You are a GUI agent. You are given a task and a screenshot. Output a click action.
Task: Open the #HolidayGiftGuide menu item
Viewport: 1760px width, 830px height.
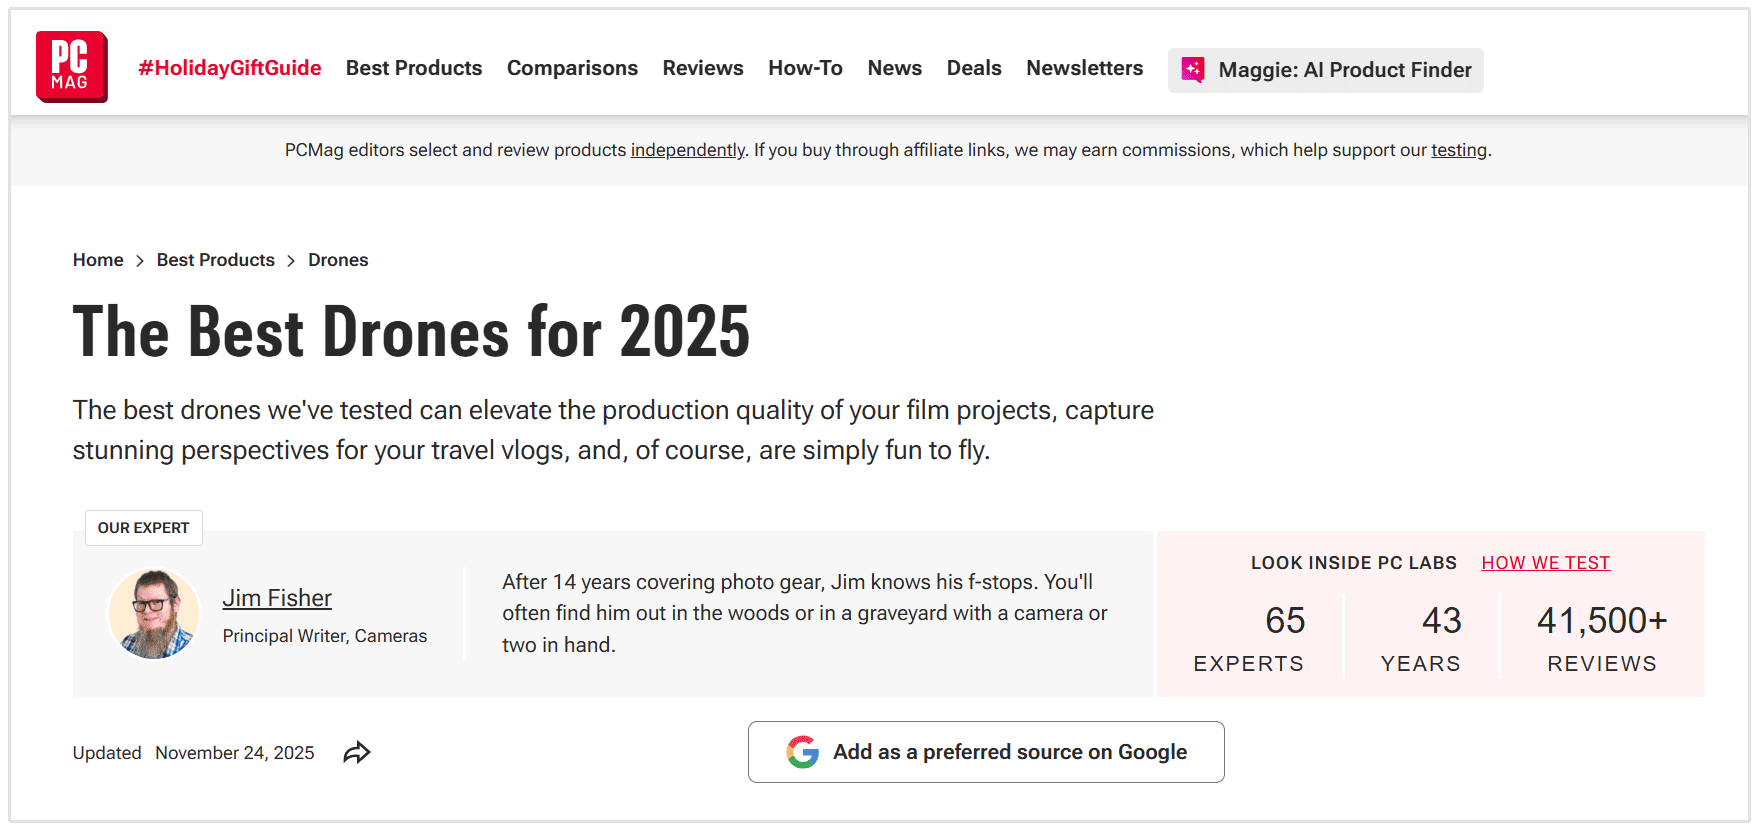coord(230,68)
